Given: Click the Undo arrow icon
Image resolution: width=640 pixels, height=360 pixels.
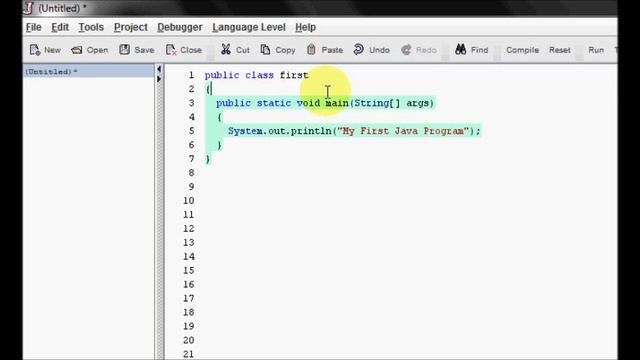Looking at the screenshot, I should click(358, 49).
